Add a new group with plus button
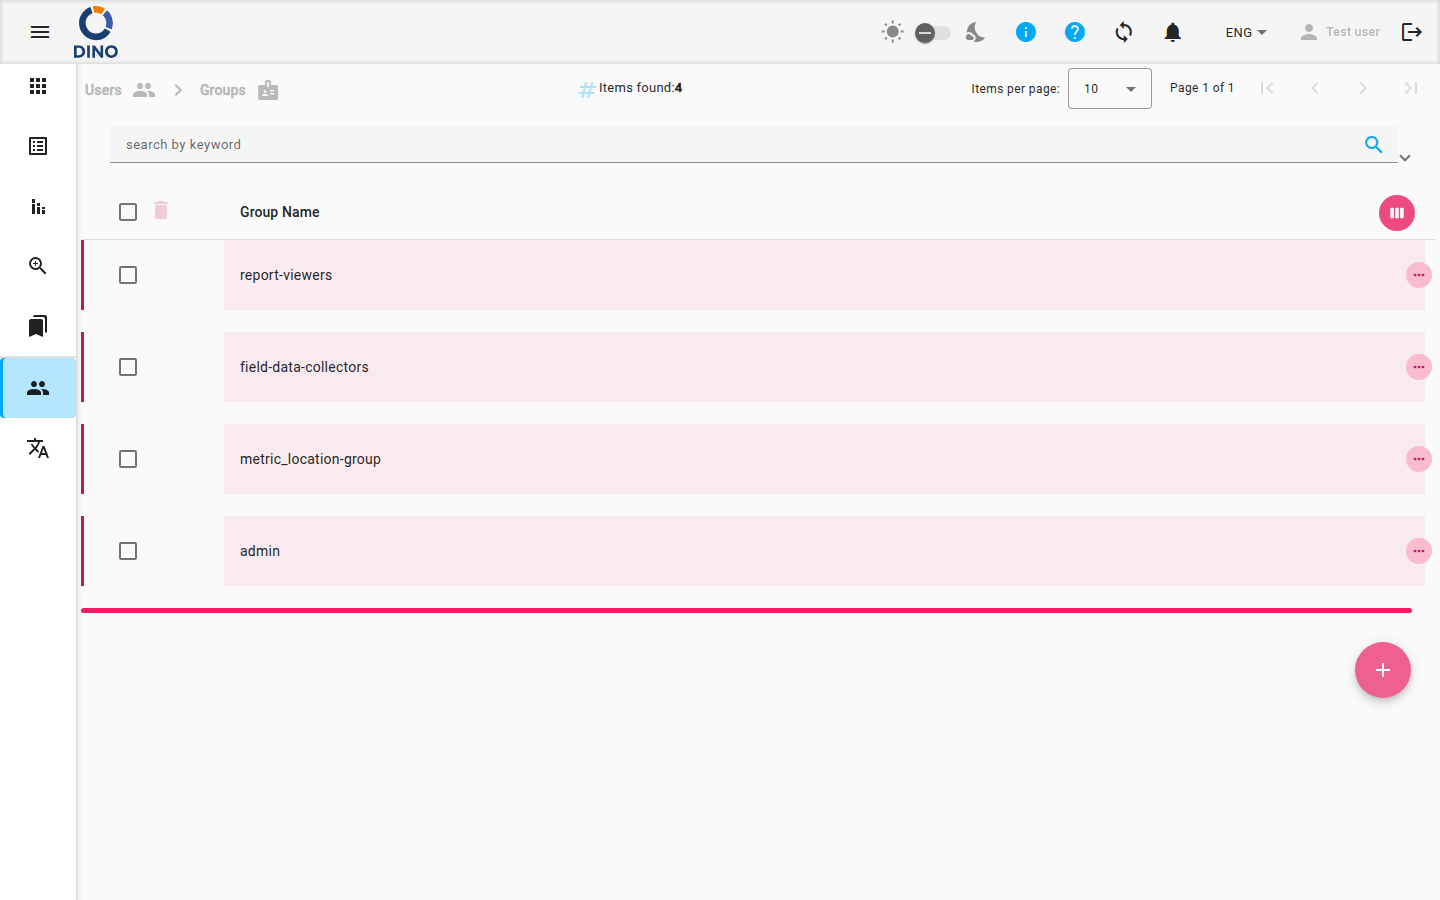Image resolution: width=1440 pixels, height=900 pixels. (x=1383, y=670)
